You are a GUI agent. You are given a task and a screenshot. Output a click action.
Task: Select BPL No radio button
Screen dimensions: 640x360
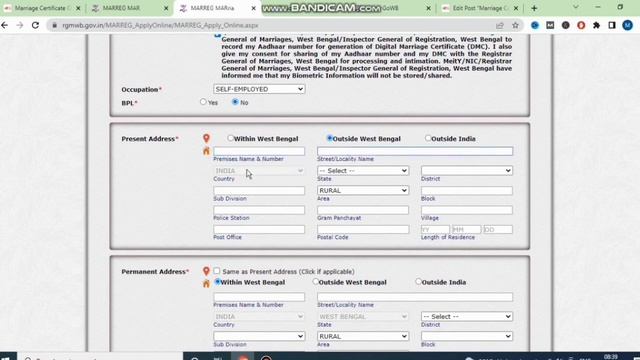click(x=235, y=102)
